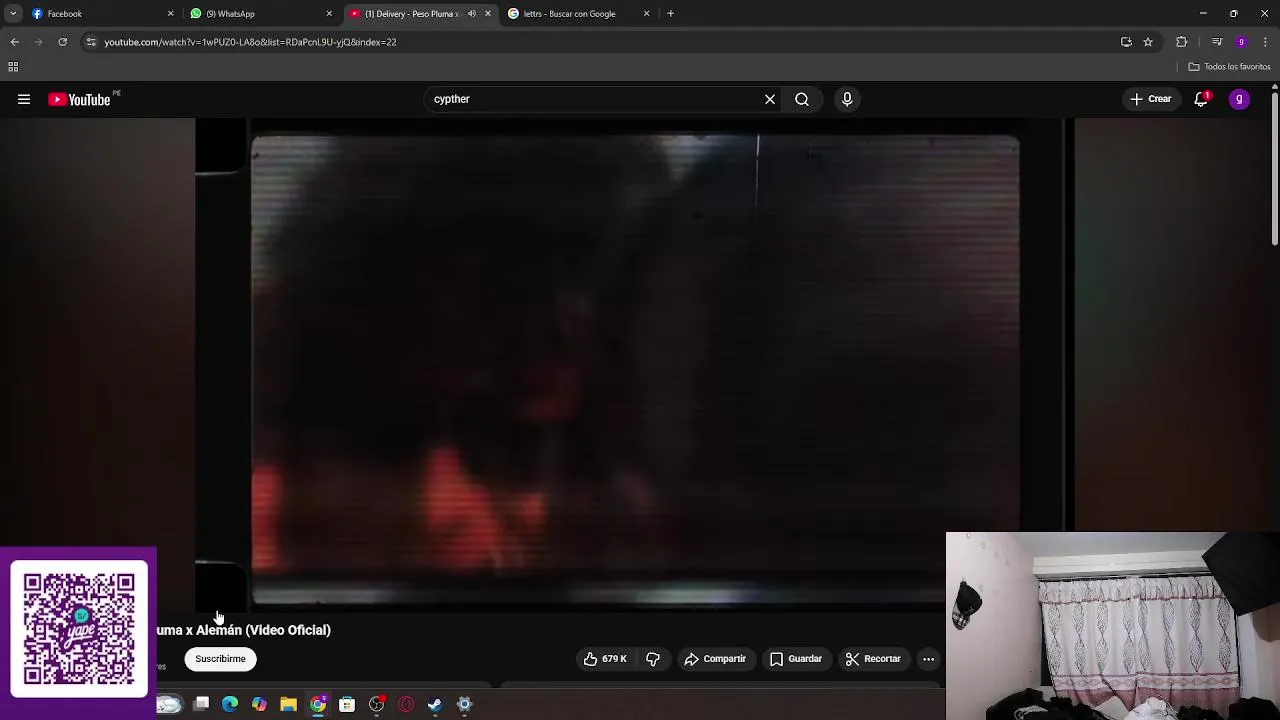The height and width of the screenshot is (720, 1280).
Task: Open the tab search dropdown arrow
Action: [x=12, y=14]
